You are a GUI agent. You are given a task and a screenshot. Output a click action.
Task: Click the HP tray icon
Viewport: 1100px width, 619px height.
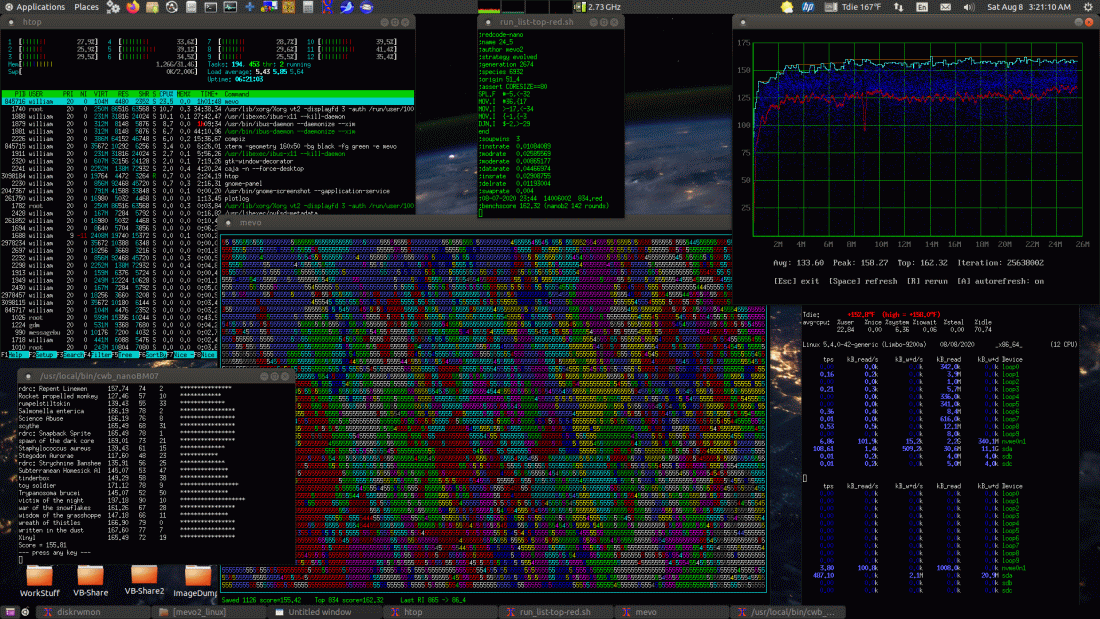[x=808, y=7]
